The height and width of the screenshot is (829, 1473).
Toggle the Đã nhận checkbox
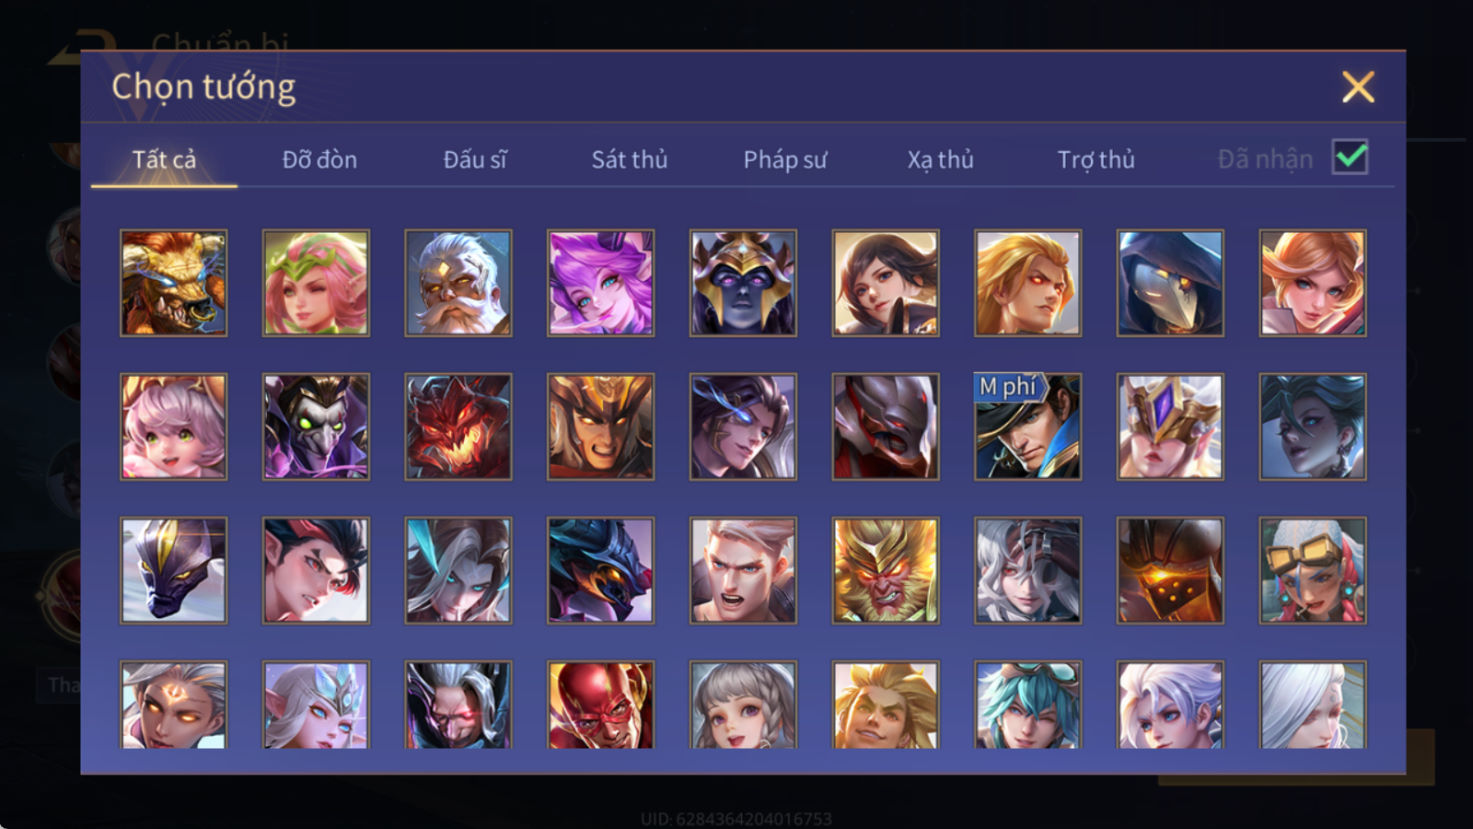pos(1350,158)
